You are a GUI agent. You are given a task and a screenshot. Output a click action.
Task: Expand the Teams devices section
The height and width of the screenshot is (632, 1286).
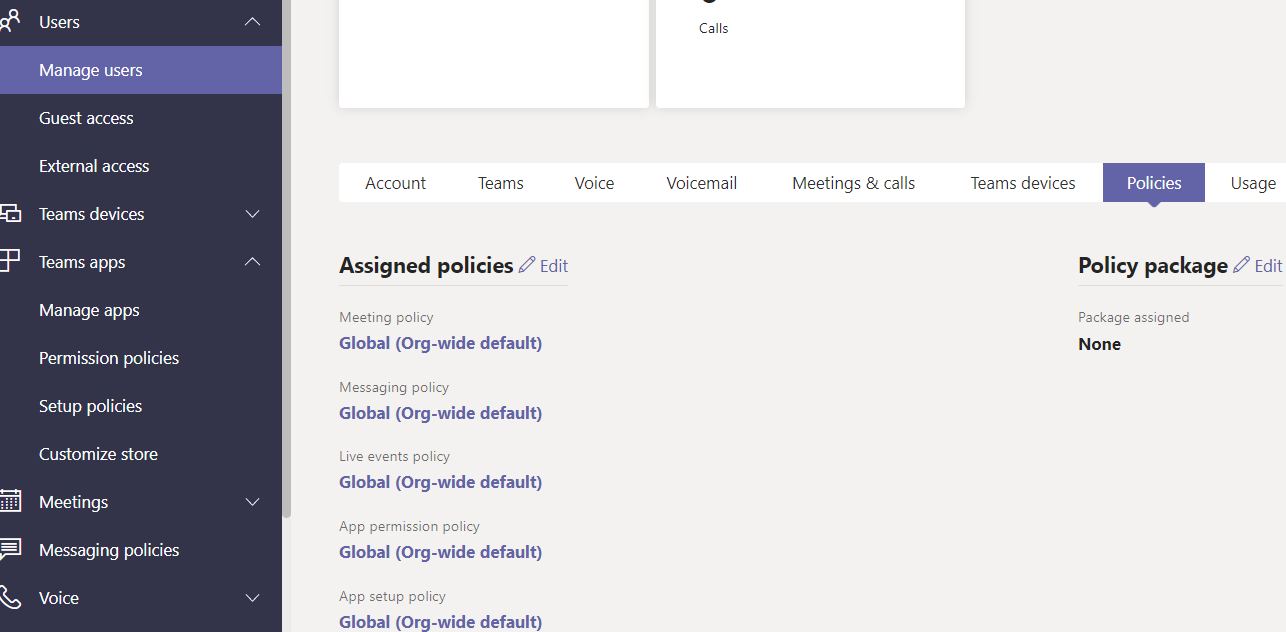[252, 214]
